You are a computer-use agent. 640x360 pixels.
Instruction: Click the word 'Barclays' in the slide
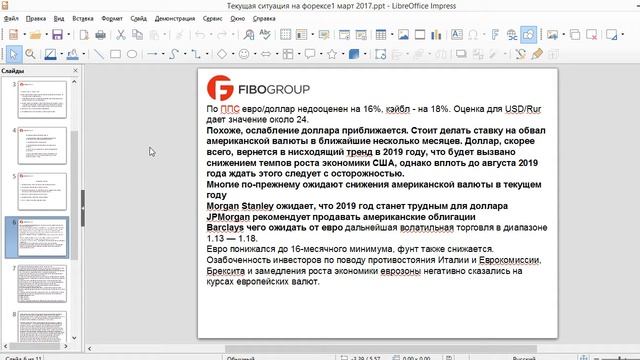click(225, 227)
